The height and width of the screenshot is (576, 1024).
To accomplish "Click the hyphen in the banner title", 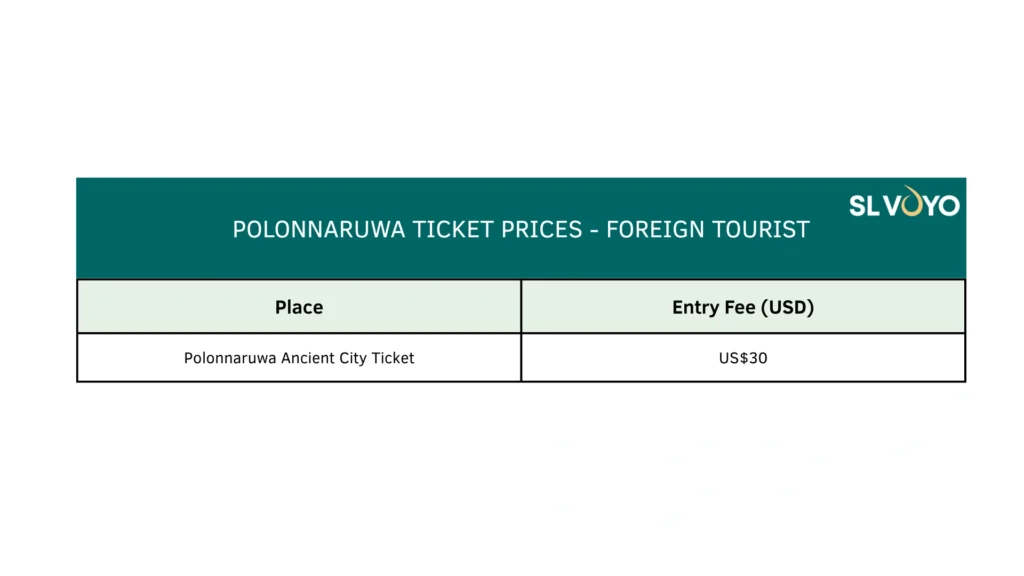I will pyautogui.click(x=594, y=230).
